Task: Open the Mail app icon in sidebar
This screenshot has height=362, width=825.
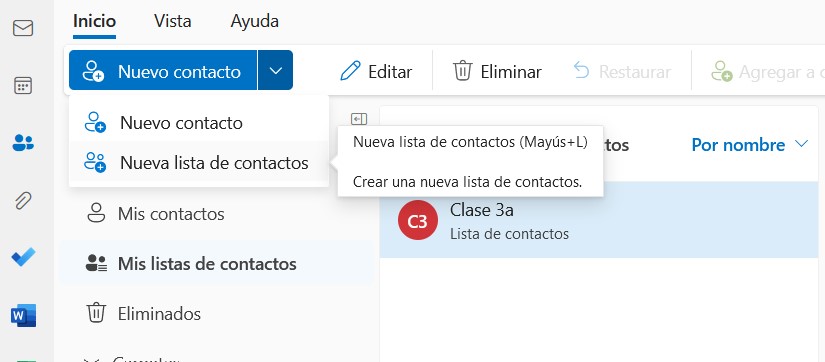Action: pyautogui.click(x=23, y=28)
